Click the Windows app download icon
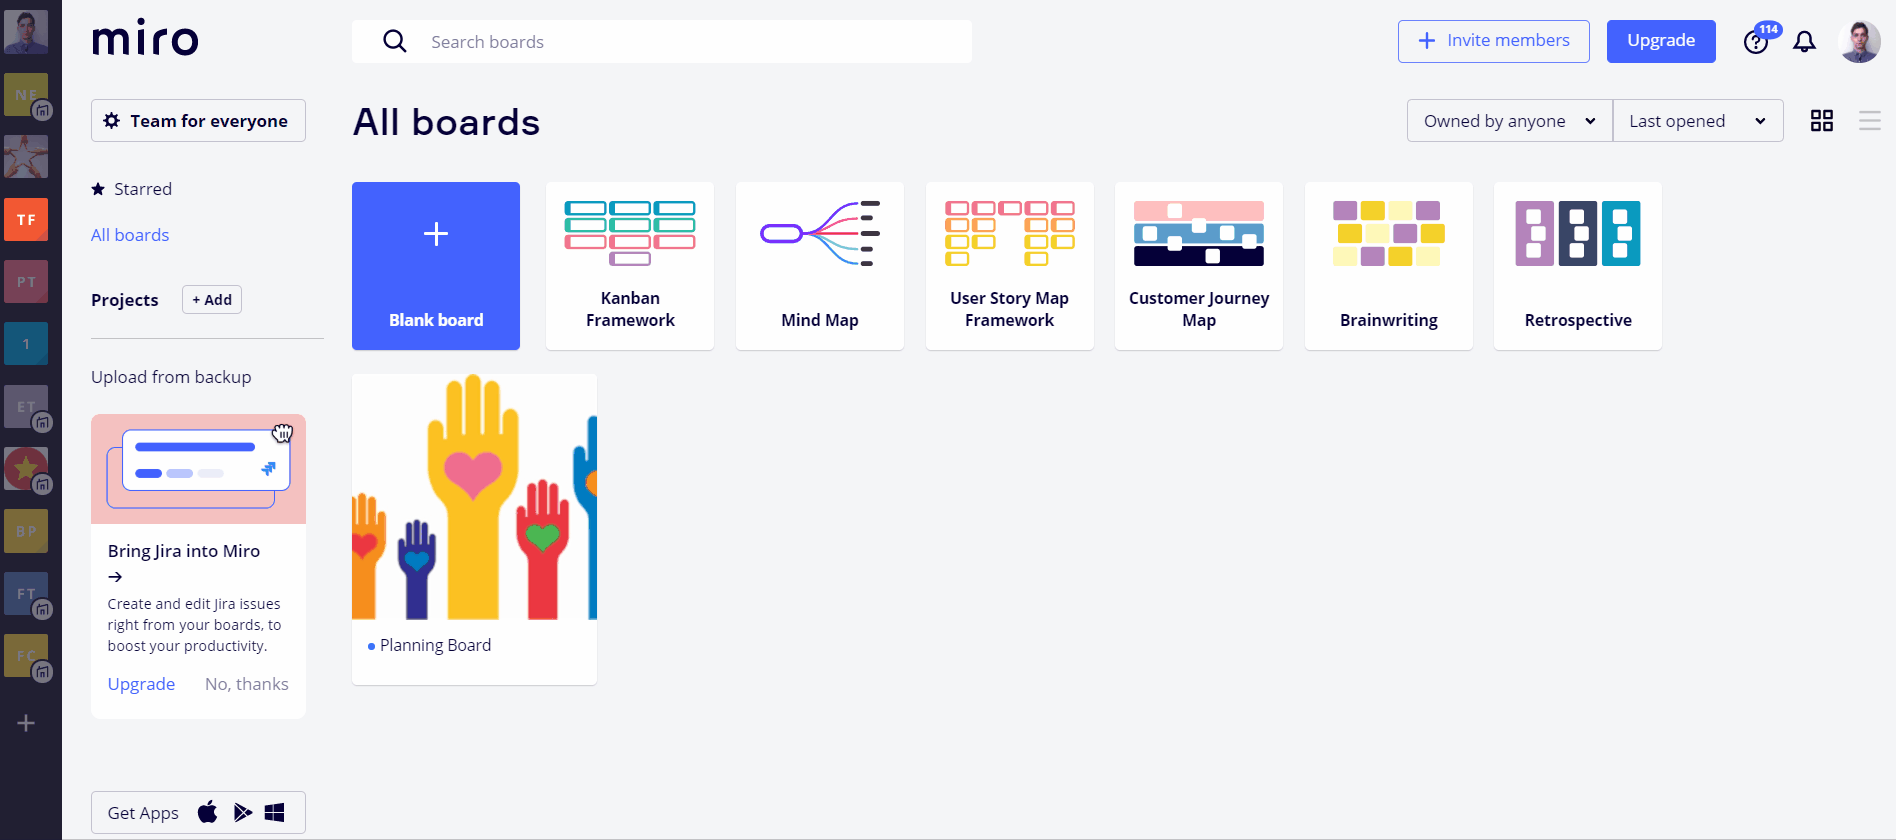 tap(275, 812)
